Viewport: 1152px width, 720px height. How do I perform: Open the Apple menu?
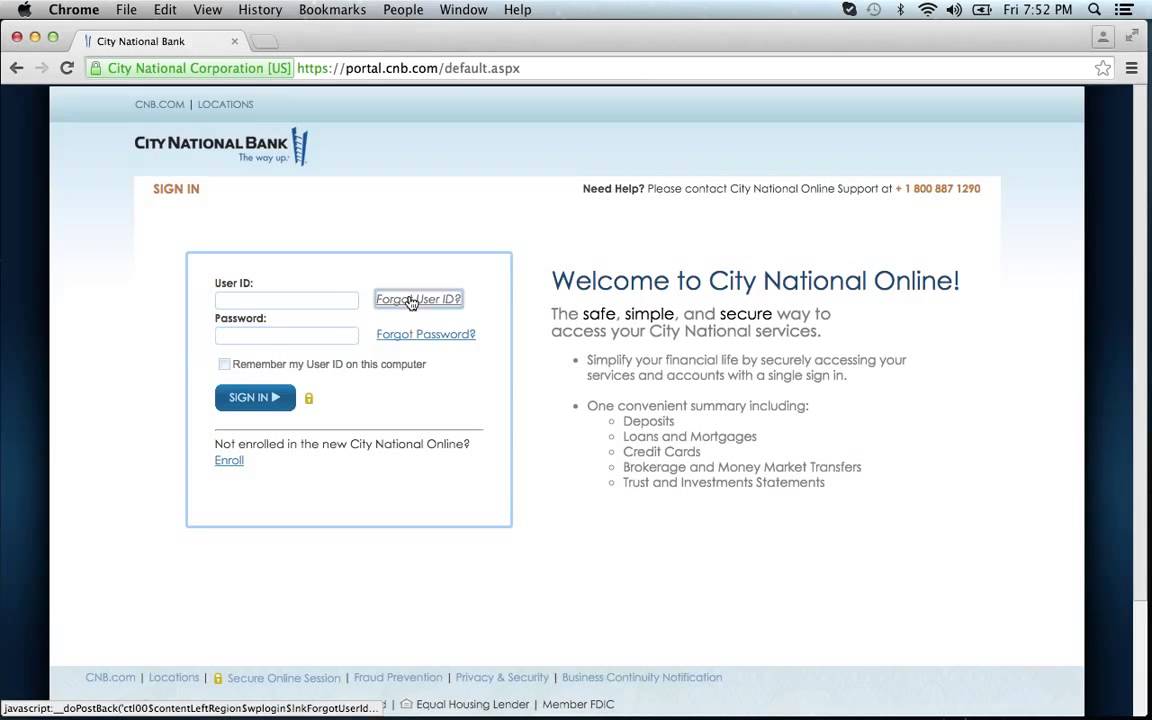pyautogui.click(x=24, y=10)
